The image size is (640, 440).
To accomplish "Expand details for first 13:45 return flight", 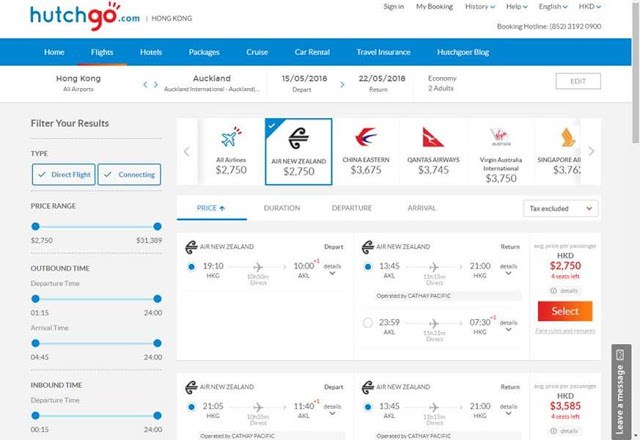I will click(509, 269).
